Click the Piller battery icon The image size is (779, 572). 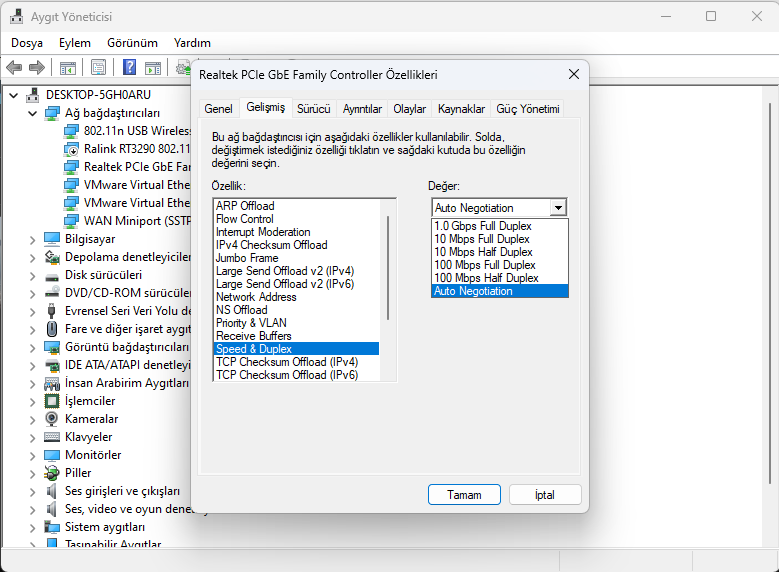click(x=52, y=473)
